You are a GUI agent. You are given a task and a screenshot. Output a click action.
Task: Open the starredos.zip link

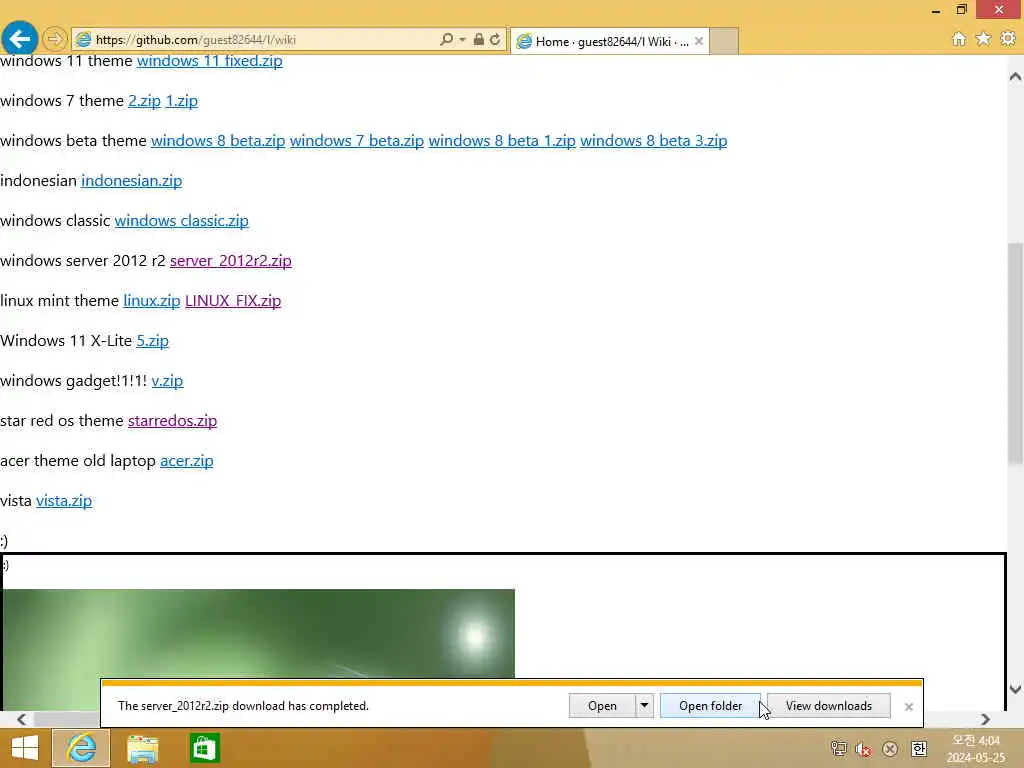pyautogui.click(x=172, y=421)
